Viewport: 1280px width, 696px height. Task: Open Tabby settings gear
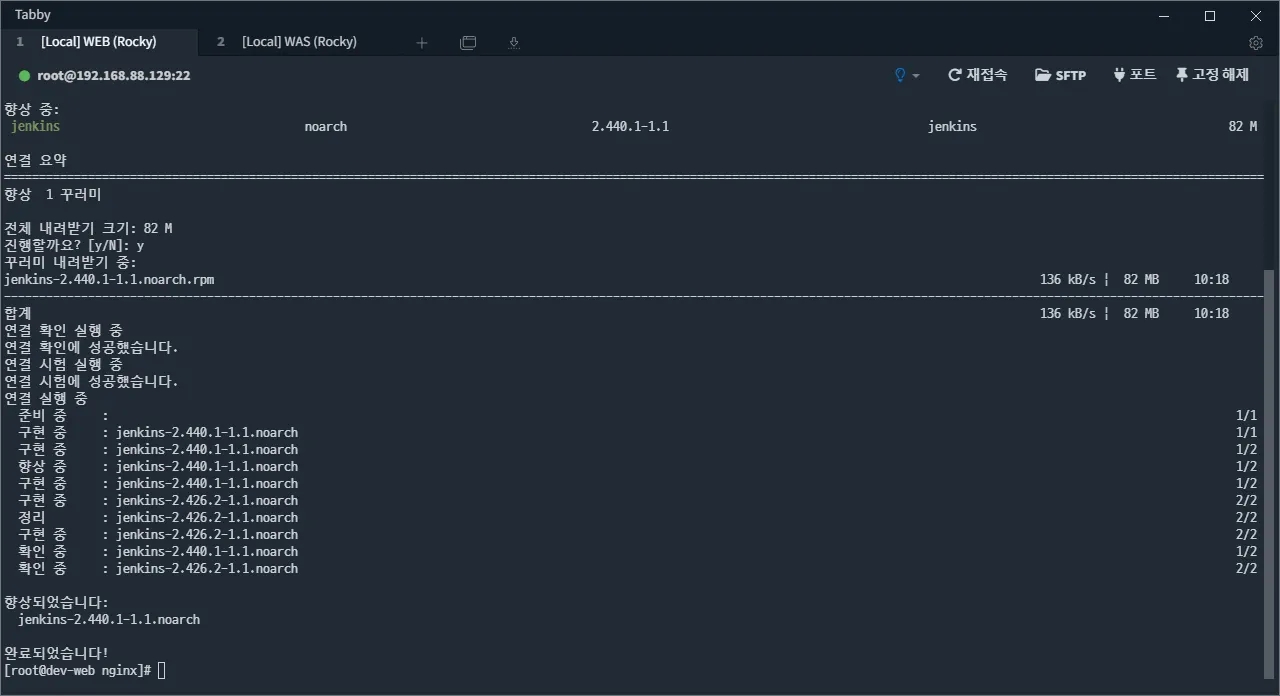(x=1256, y=43)
